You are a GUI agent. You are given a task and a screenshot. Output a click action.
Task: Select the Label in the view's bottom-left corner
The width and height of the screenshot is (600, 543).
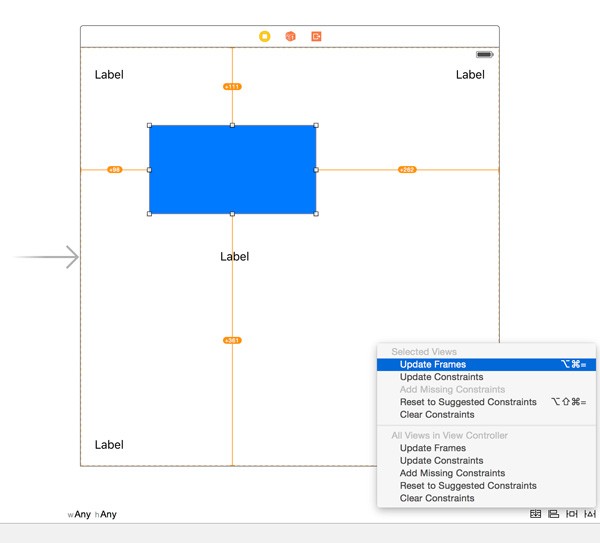109,445
